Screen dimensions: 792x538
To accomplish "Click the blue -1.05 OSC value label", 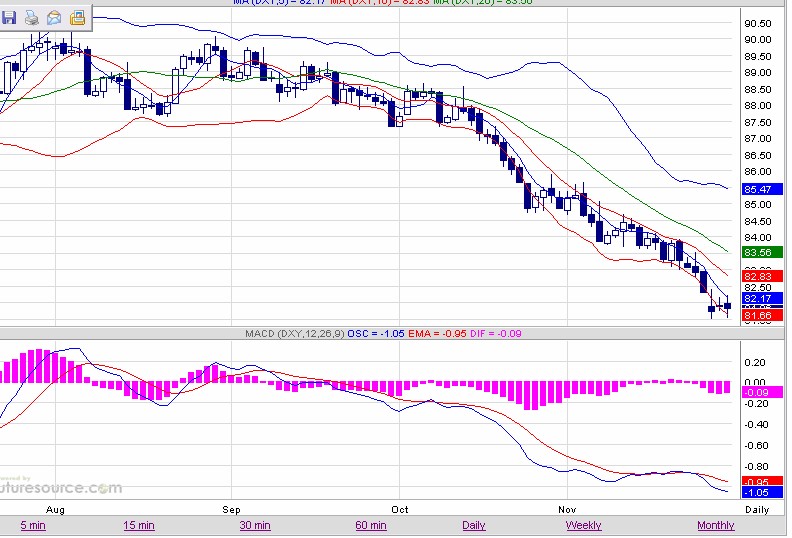I will 757,492.
